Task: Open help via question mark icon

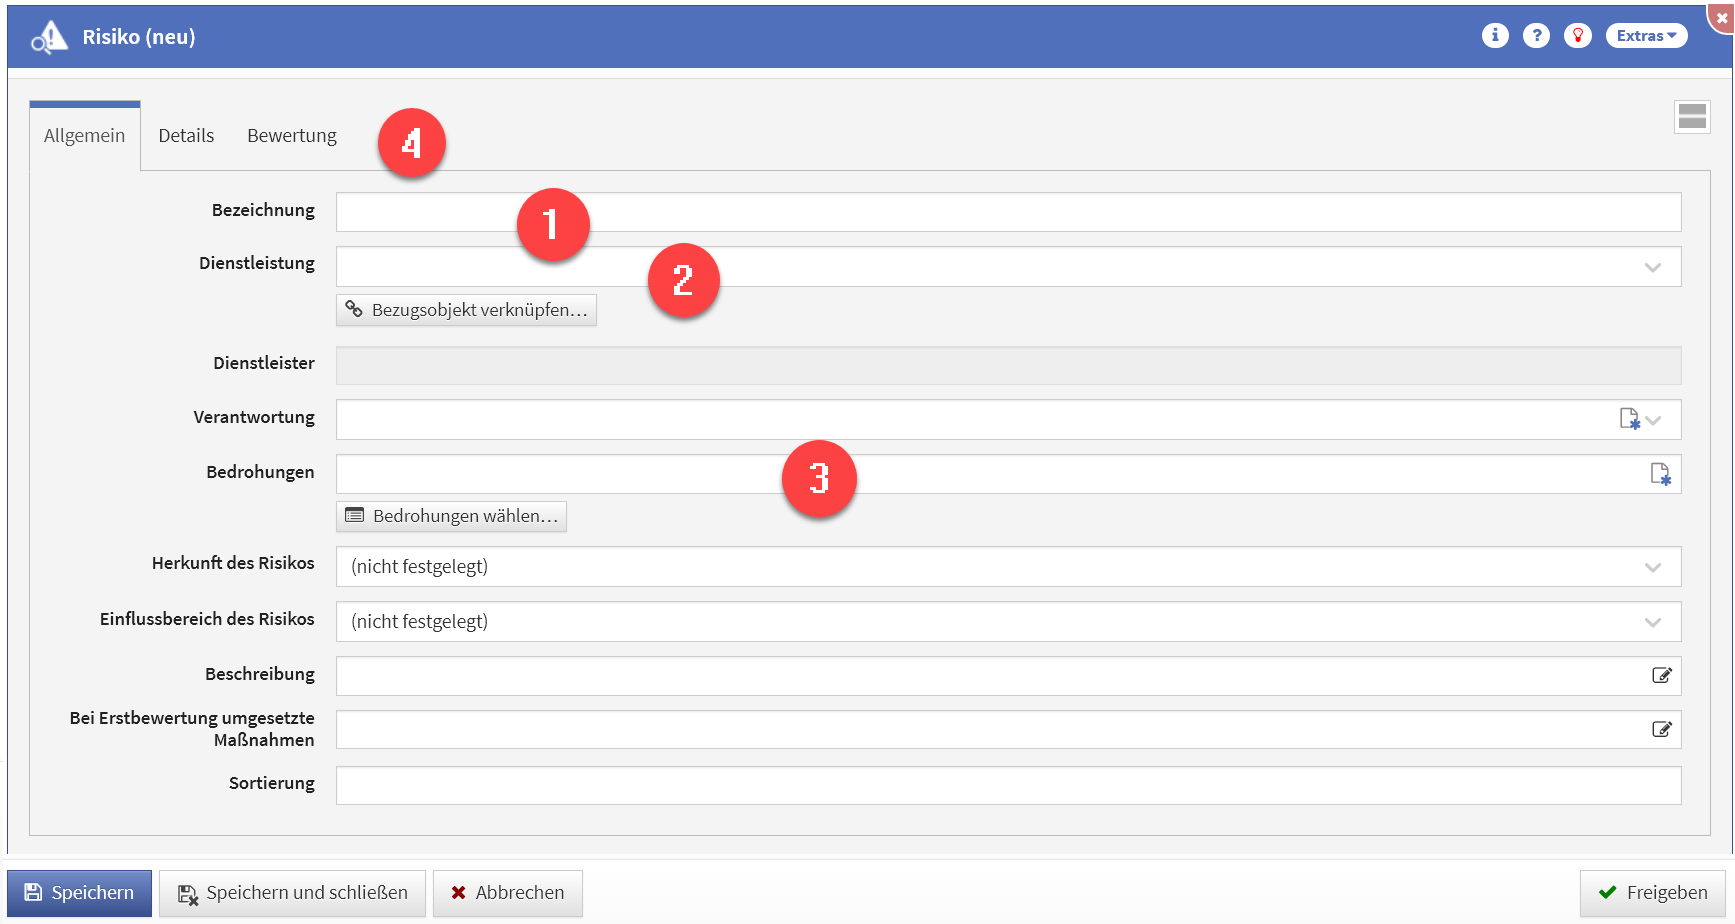Action: coord(1536,36)
